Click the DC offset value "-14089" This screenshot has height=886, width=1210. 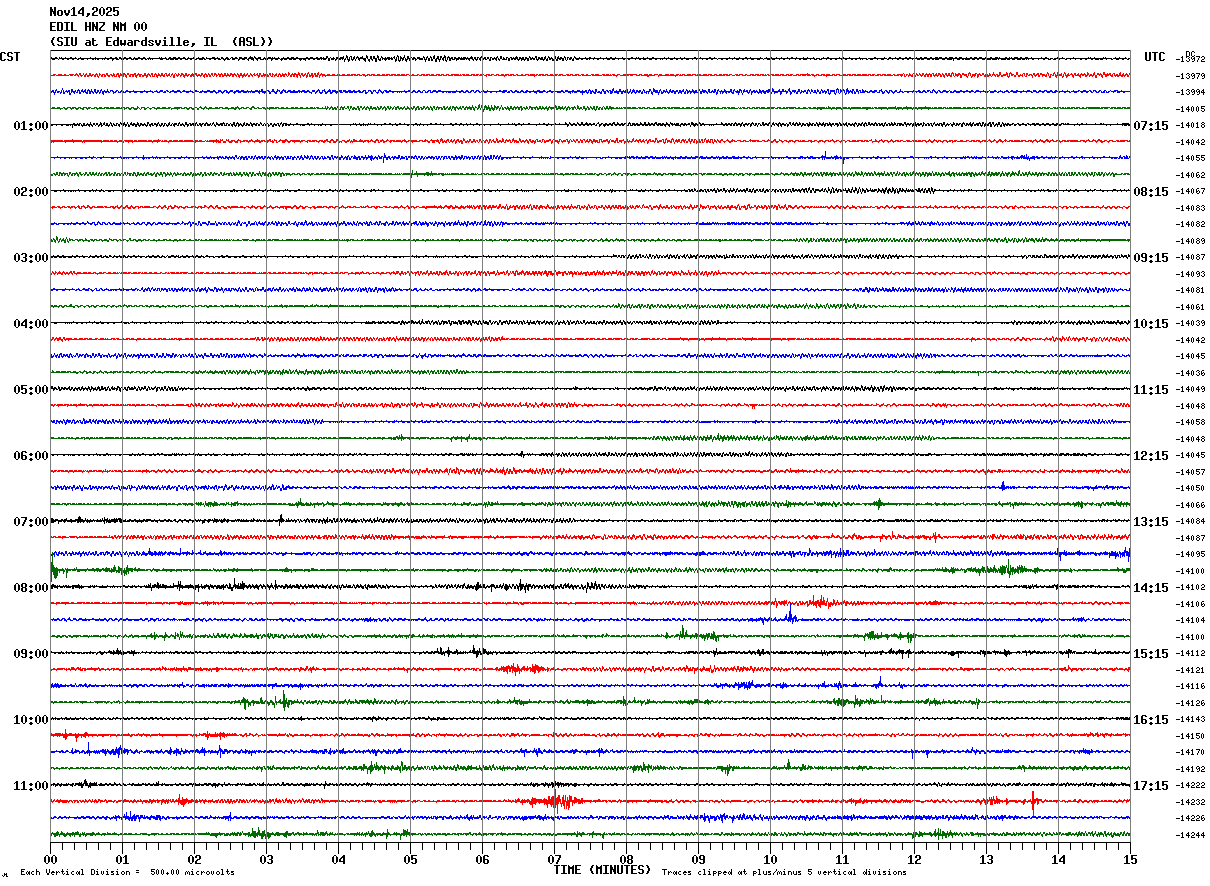click(x=1190, y=241)
